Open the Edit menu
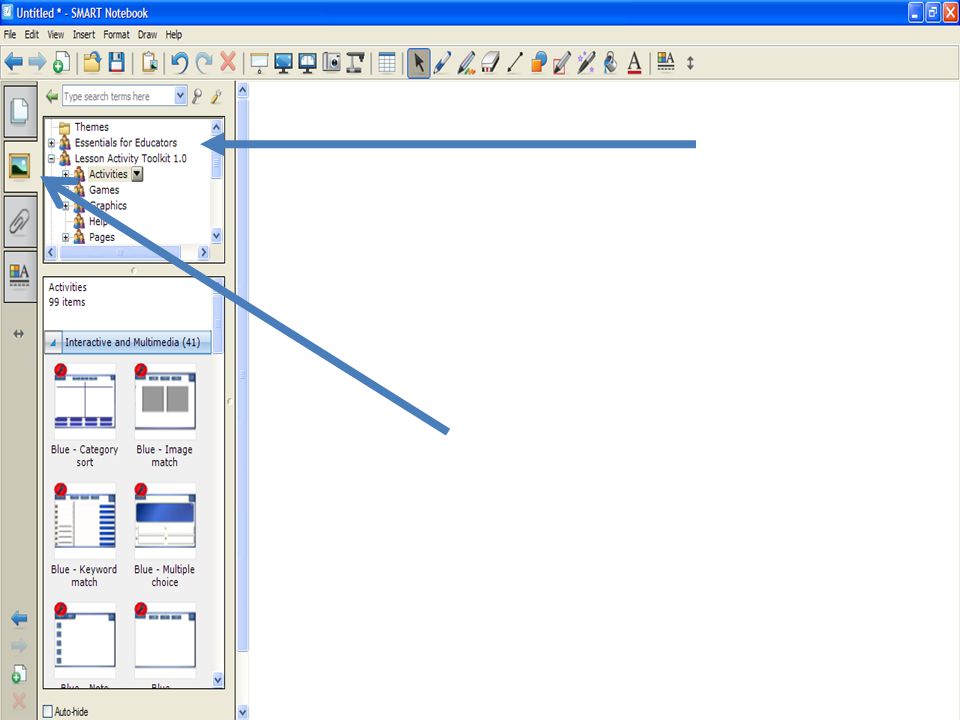 tap(32, 34)
